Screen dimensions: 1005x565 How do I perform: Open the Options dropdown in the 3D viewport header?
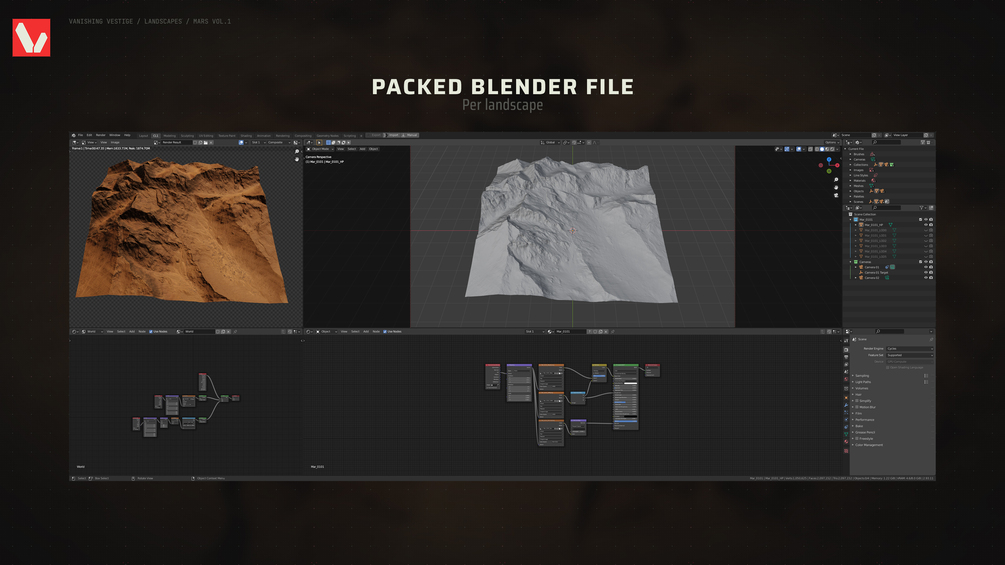coord(832,142)
